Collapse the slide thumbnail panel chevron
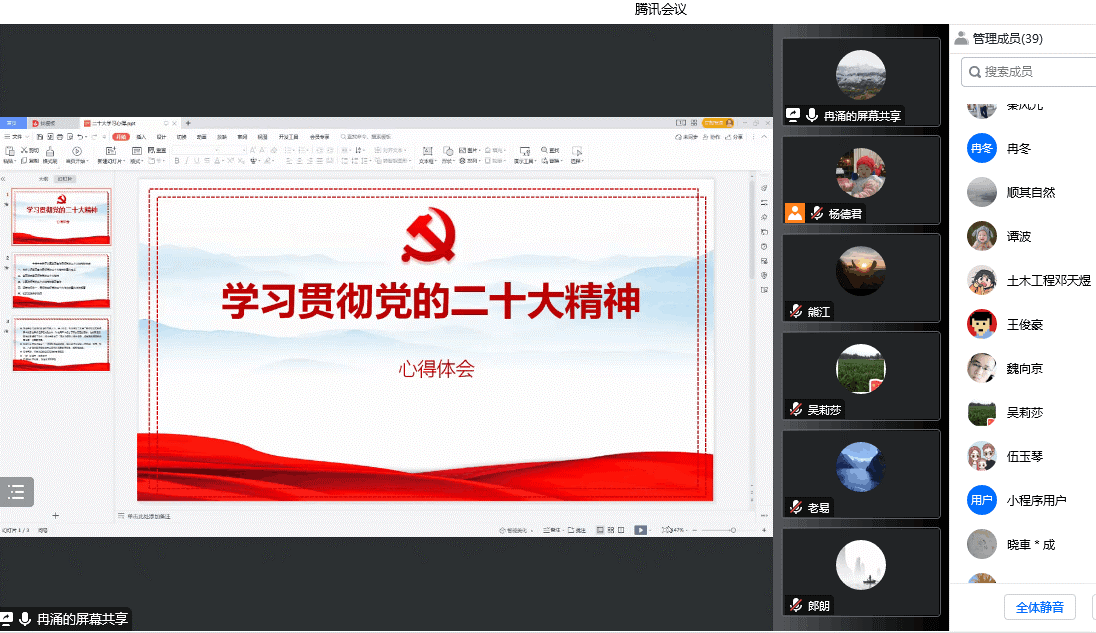This screenshot has height=633, width=1096. pyautogui.click(x=4, y=178)
